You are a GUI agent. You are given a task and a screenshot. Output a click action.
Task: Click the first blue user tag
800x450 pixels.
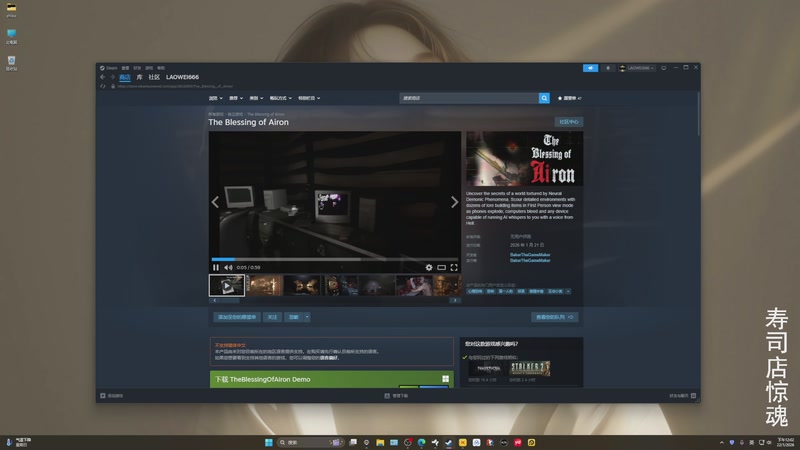click(x=474, y=291)
